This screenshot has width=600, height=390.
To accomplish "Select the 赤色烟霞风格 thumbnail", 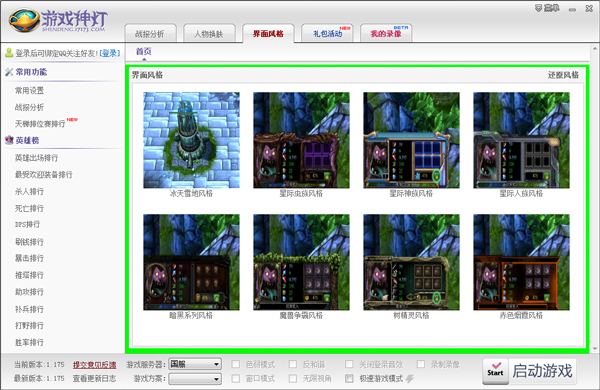I will [x=521, y=262].
